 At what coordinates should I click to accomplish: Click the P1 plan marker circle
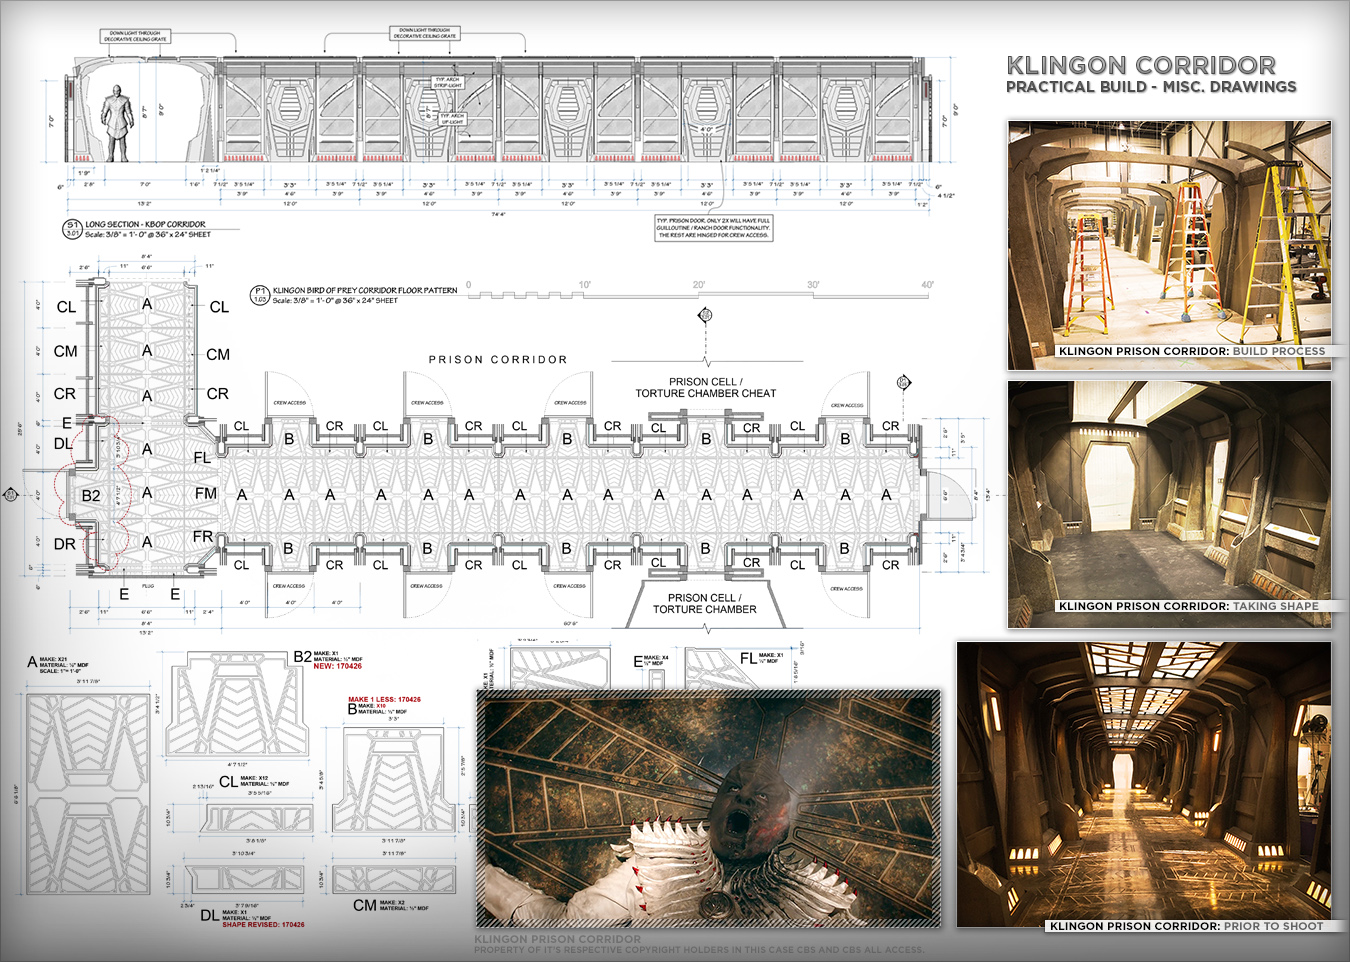pos(260,295)
